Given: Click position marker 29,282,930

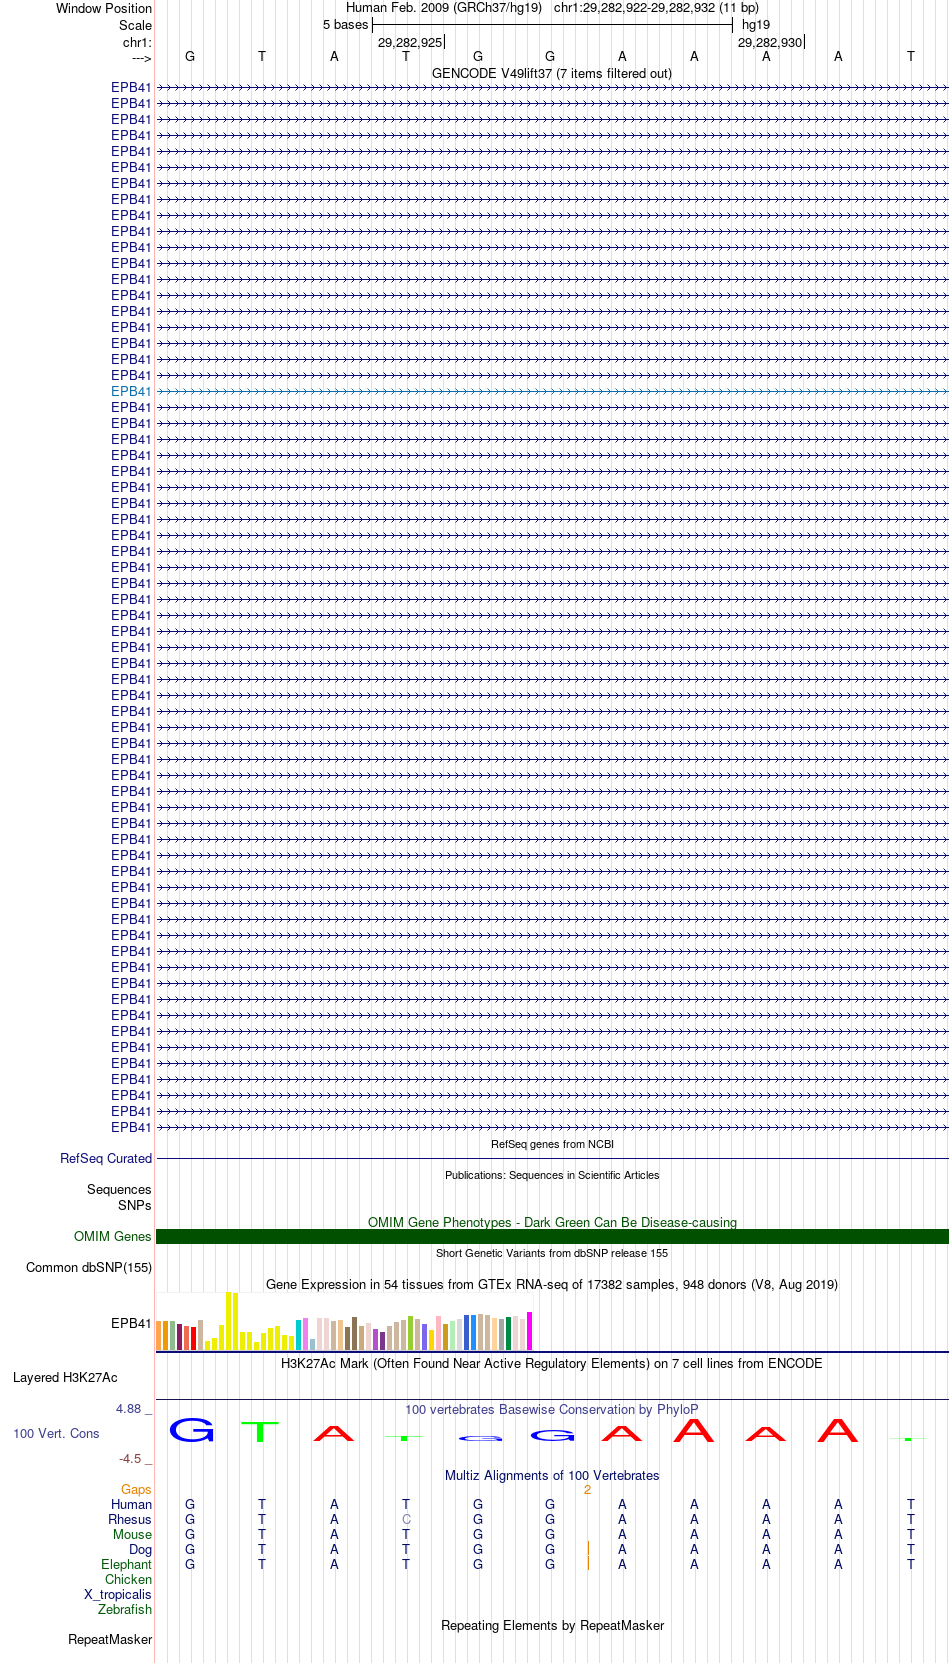Looking at the screenshot, I should (x=770, y=43).
